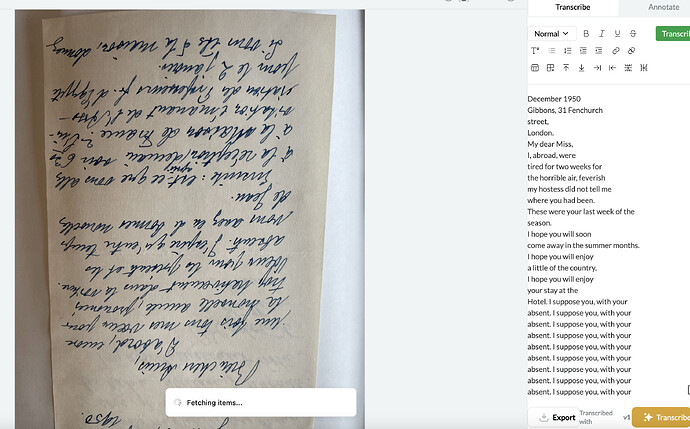The image size is (690, 429).
Task: Switch to the Annotate tab
Action: click(663, 7)
